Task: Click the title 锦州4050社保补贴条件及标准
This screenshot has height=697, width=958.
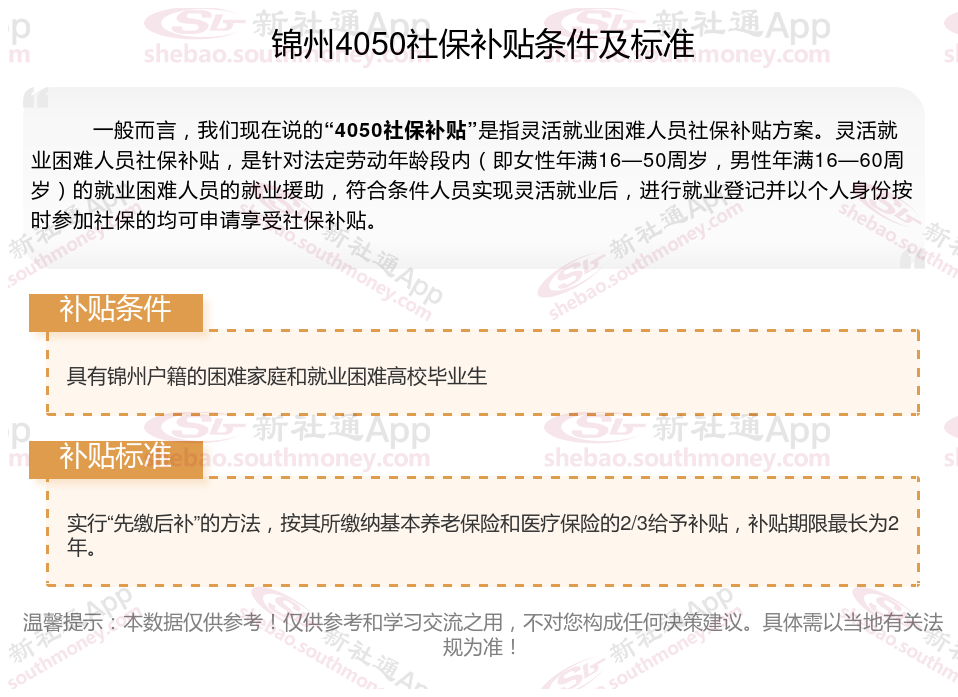Action: [483, 44]
